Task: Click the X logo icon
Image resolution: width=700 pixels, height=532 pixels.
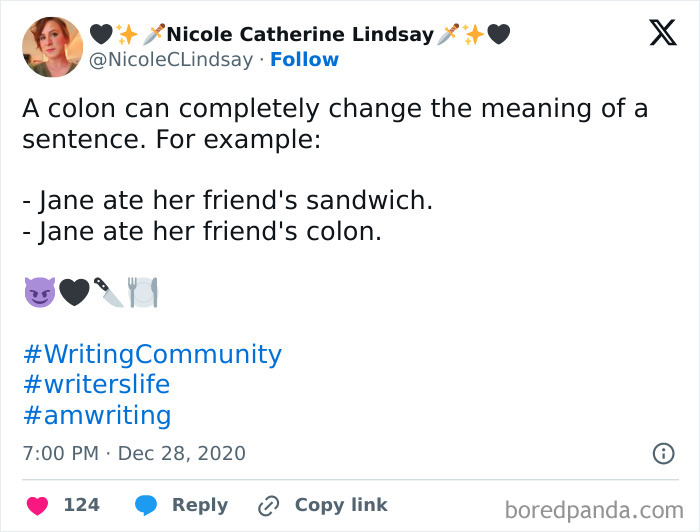Action: tap(662, 35)
